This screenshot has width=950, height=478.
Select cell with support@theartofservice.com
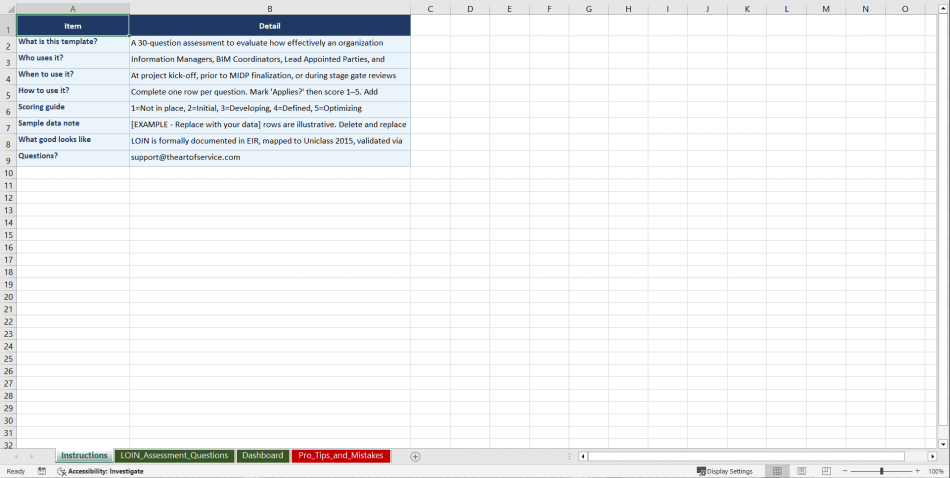269,157
